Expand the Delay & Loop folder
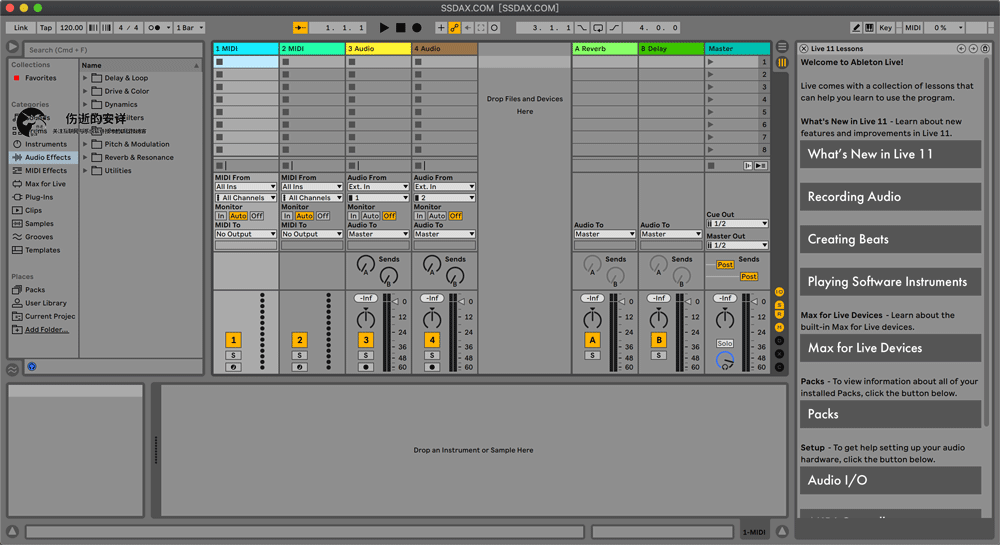The height and width of the screenshot is (545, 1000). click(85, 78)
